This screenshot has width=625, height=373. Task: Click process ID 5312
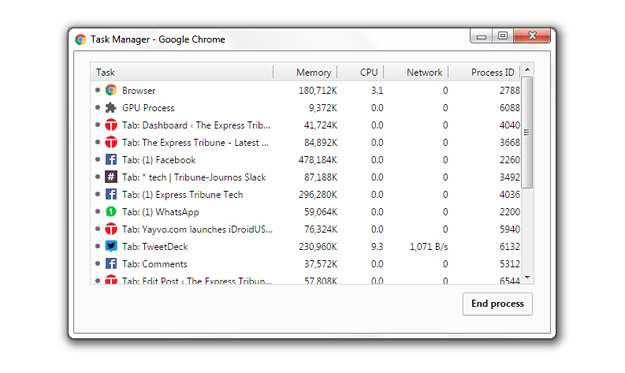click(510, 264)
